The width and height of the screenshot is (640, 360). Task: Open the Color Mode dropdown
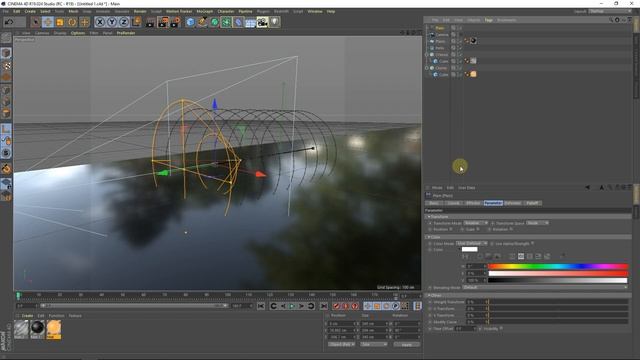click(472, 243)
